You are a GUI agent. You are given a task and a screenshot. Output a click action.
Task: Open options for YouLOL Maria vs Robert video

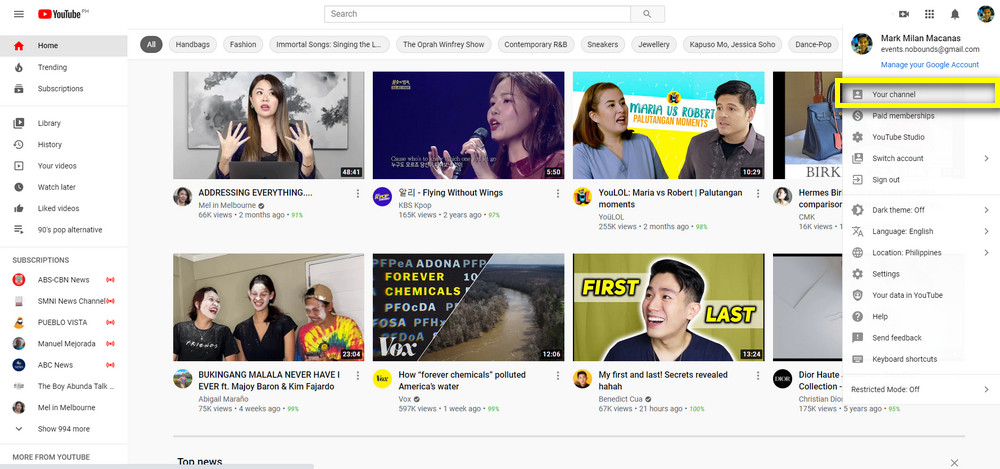tap(758, 193)
